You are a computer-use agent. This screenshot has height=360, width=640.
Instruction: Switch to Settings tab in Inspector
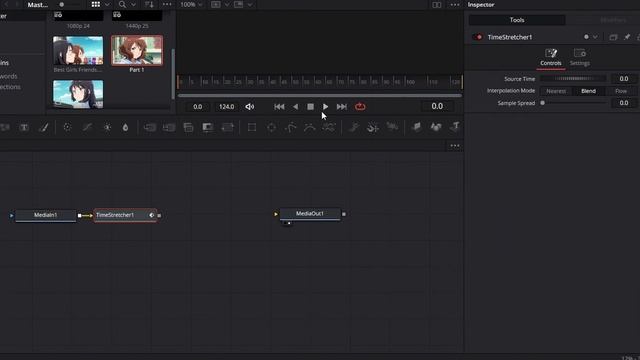coord(580,58)
